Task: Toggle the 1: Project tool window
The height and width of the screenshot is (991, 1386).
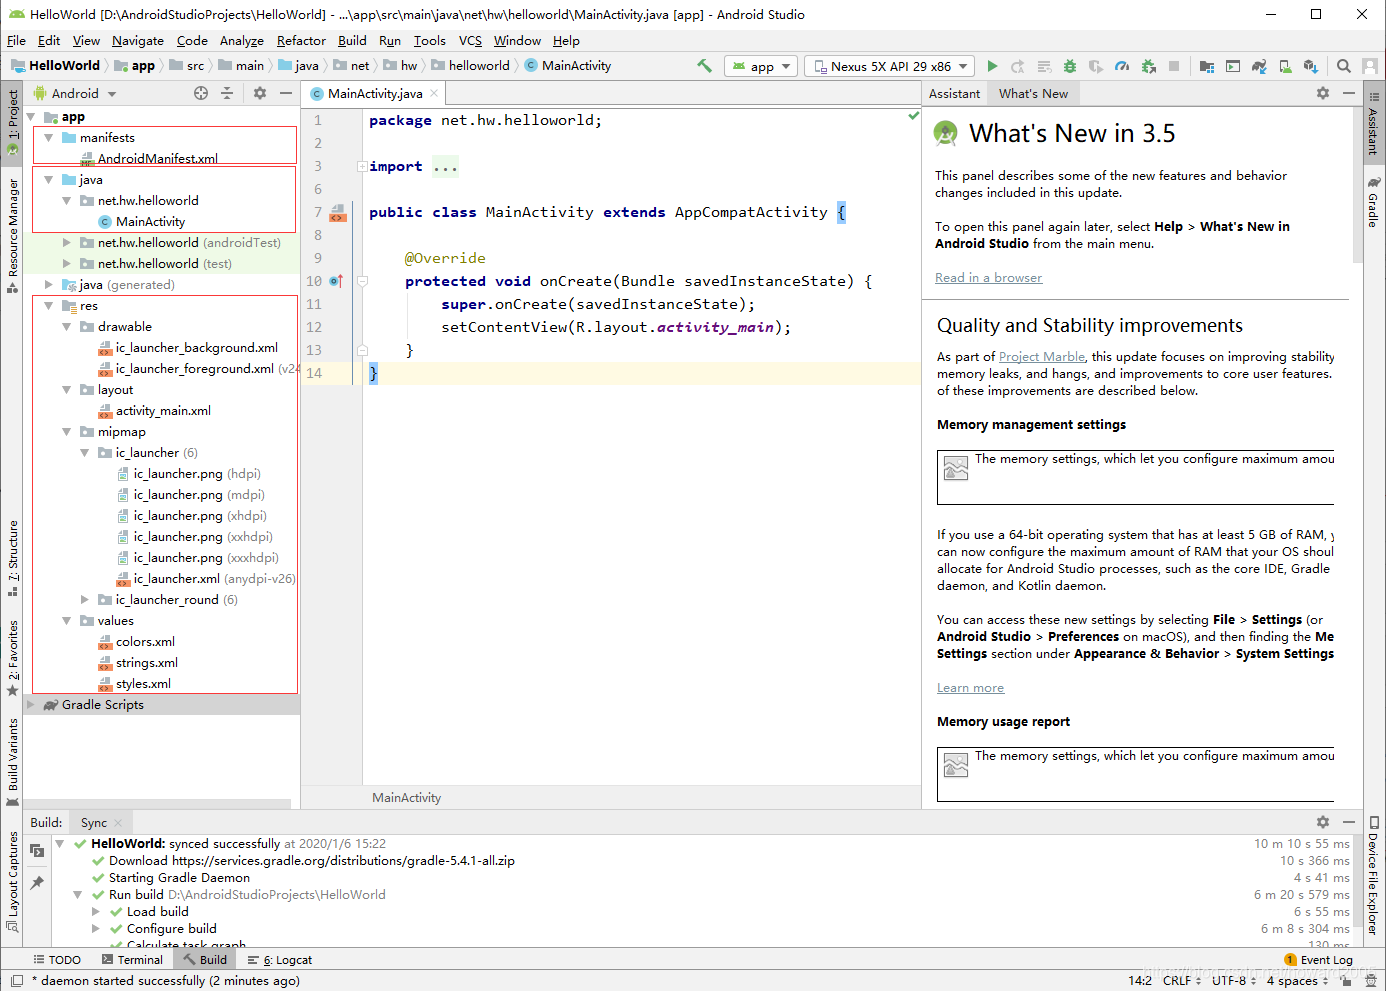Action: [x=12, y=123]
